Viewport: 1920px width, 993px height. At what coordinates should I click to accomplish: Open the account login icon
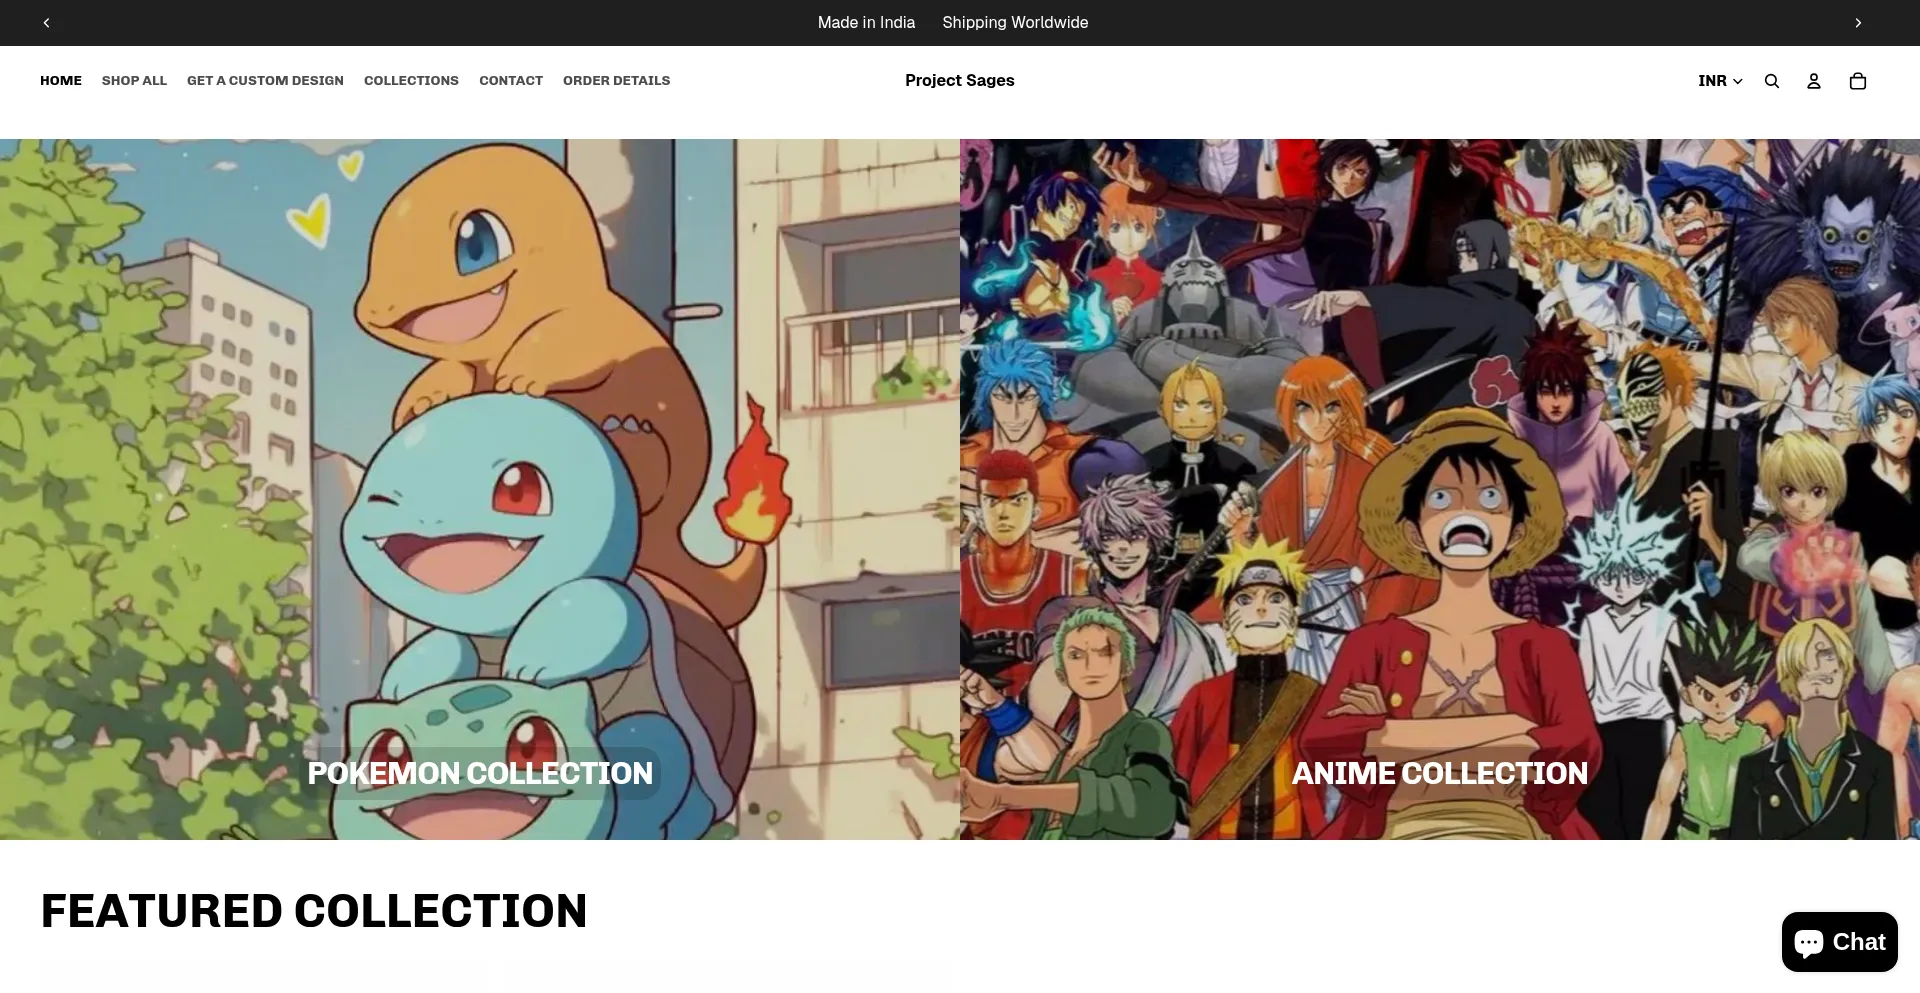[x=1813, y=81]
